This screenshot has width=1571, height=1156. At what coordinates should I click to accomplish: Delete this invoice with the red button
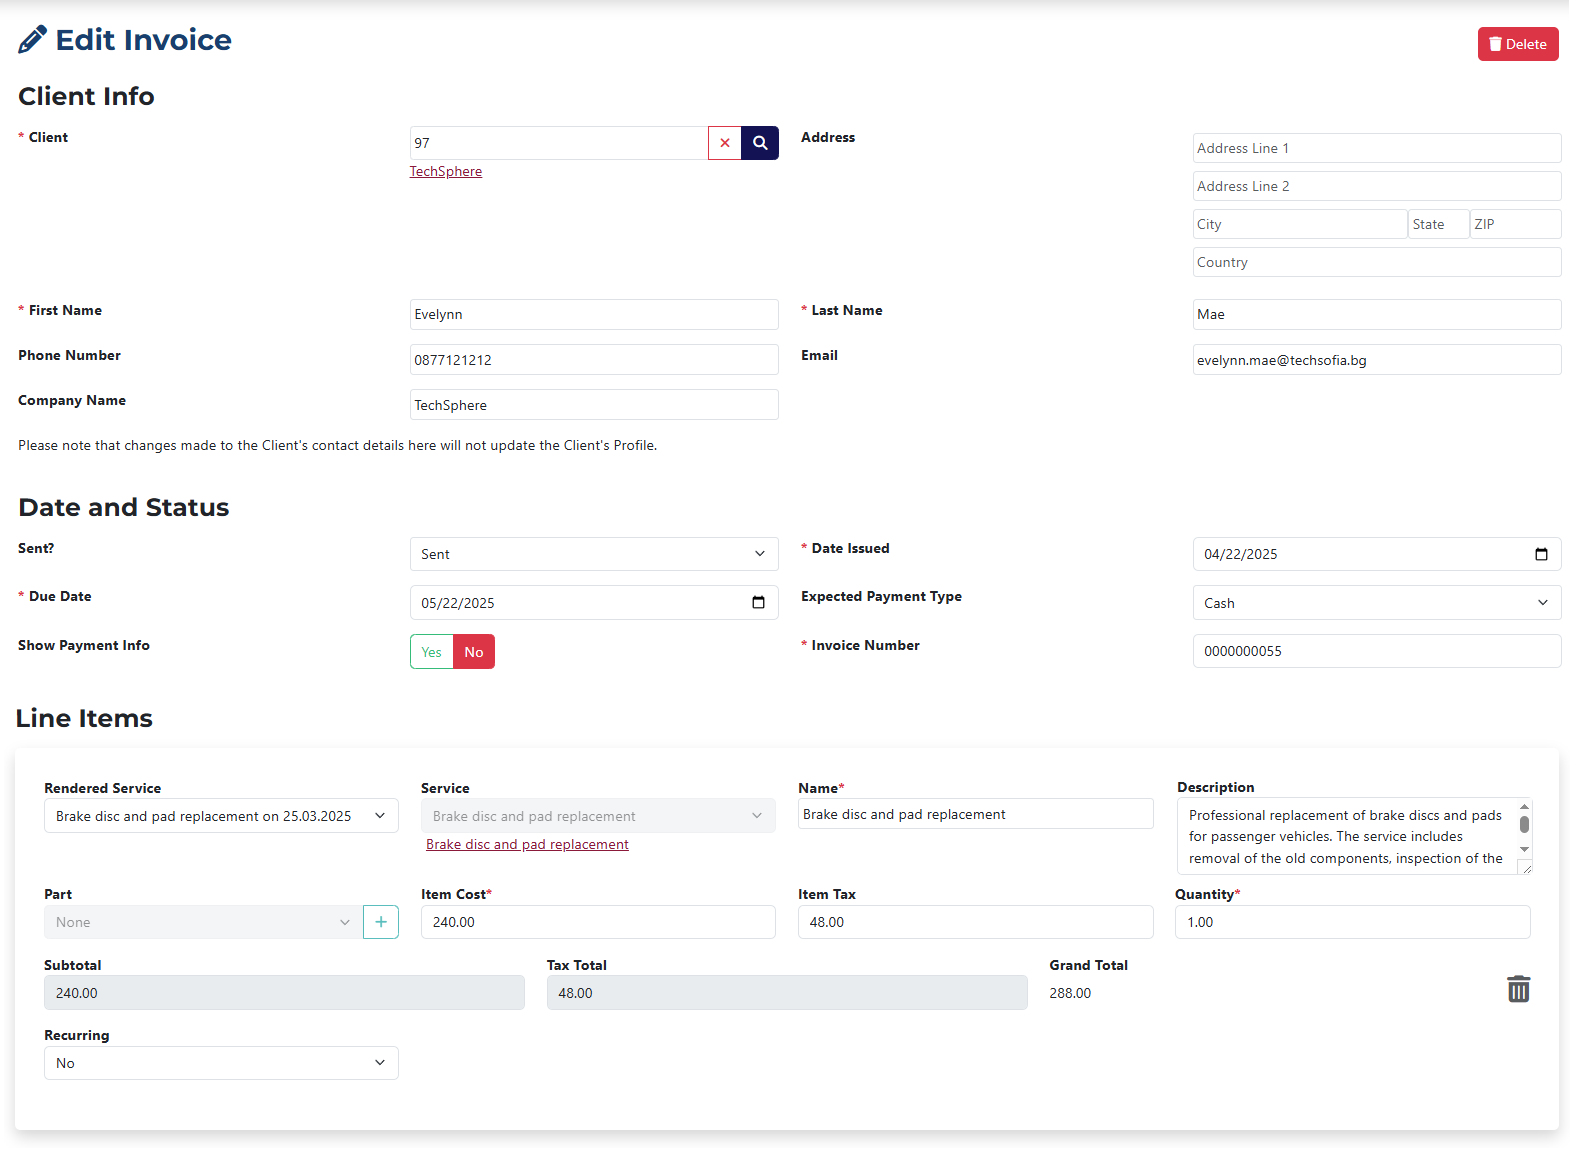(x=1518, y=44)
